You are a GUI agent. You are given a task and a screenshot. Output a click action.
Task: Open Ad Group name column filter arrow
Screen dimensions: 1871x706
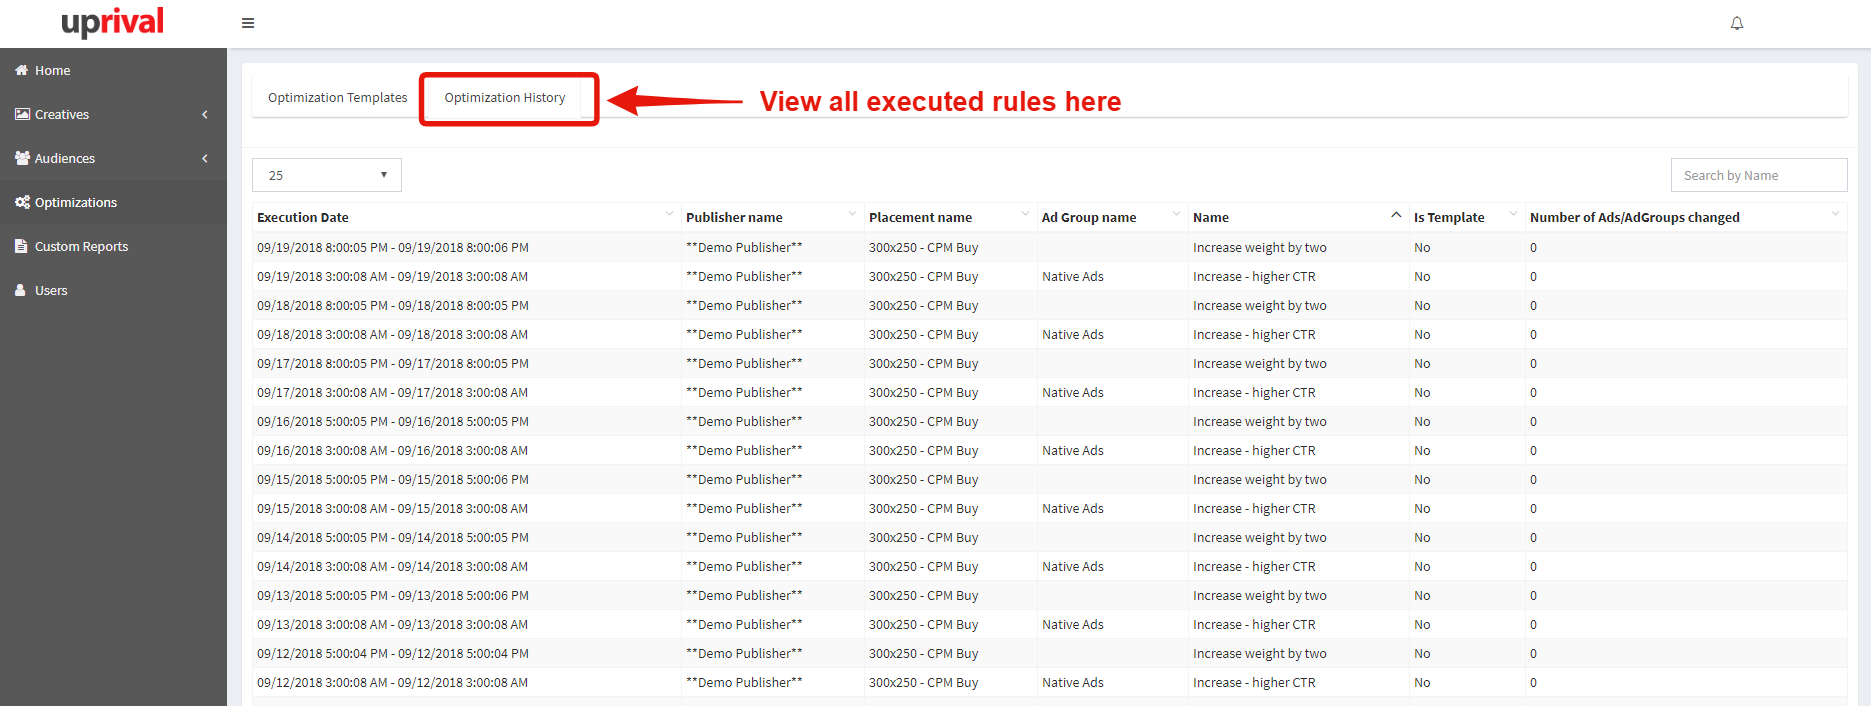tap(1177, 214)
